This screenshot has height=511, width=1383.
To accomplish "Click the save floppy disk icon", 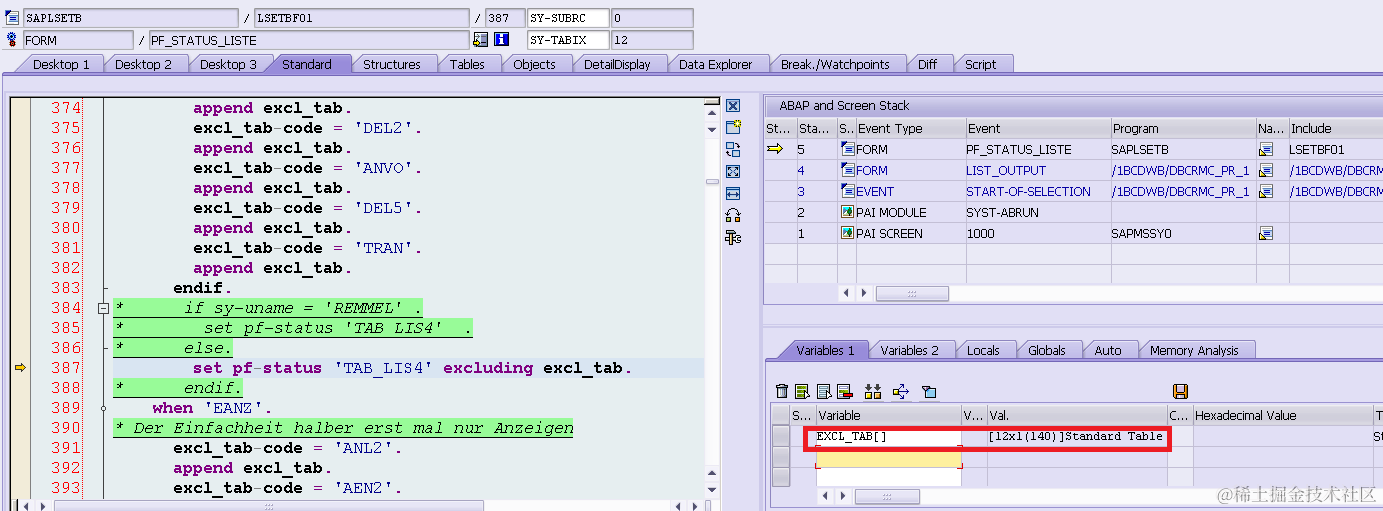I will tap(1180, 391).
